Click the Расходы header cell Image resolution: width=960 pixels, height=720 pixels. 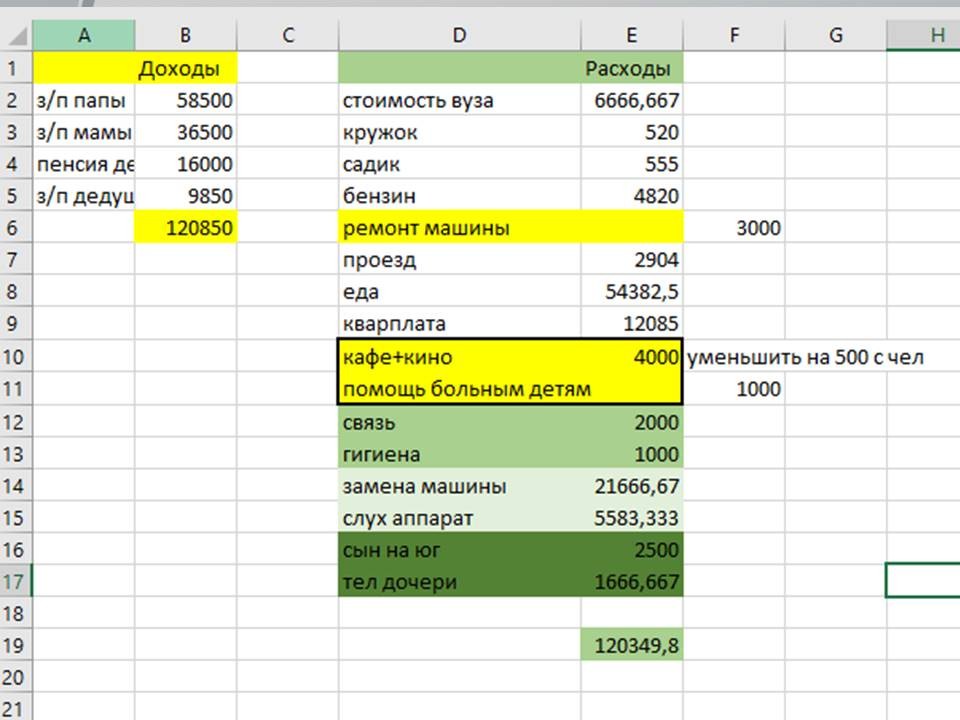point(632,69)
